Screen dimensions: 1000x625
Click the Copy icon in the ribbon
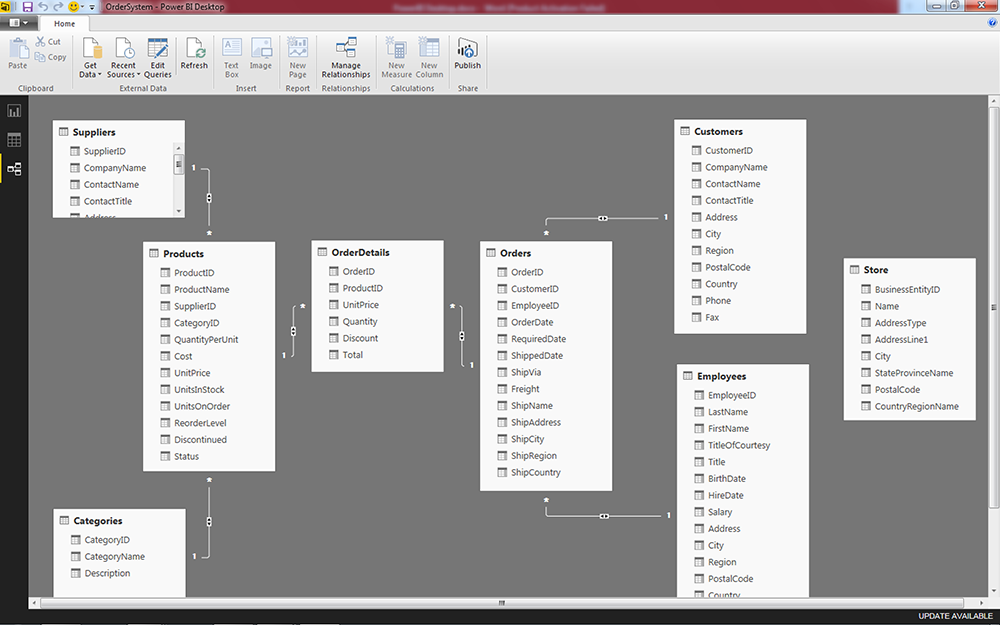[x=40, y=57]
